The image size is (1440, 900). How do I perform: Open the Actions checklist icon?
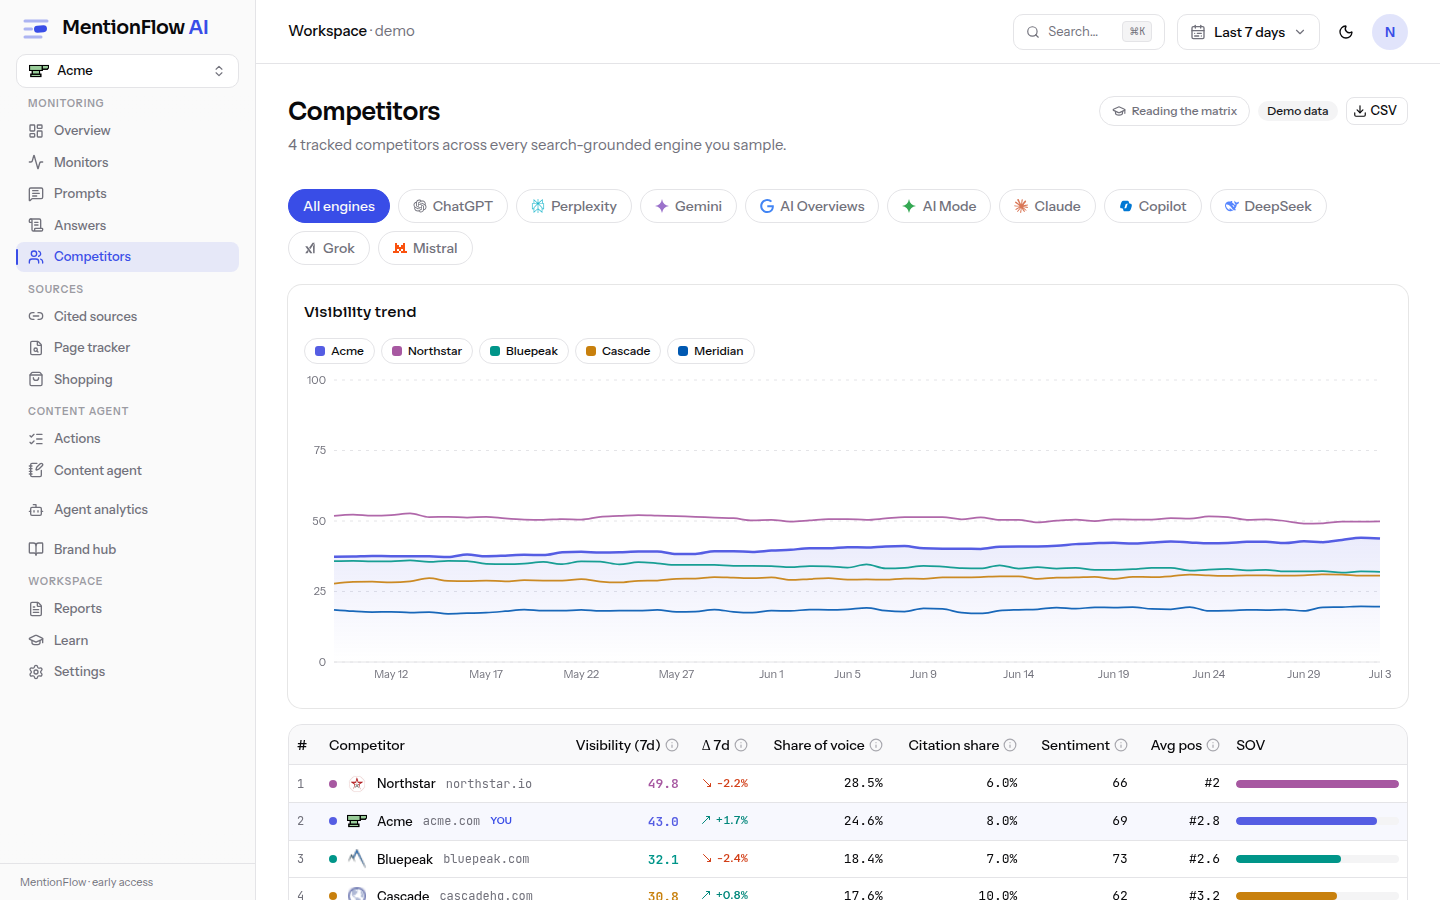pyautogui.click(x=36, y=439)
